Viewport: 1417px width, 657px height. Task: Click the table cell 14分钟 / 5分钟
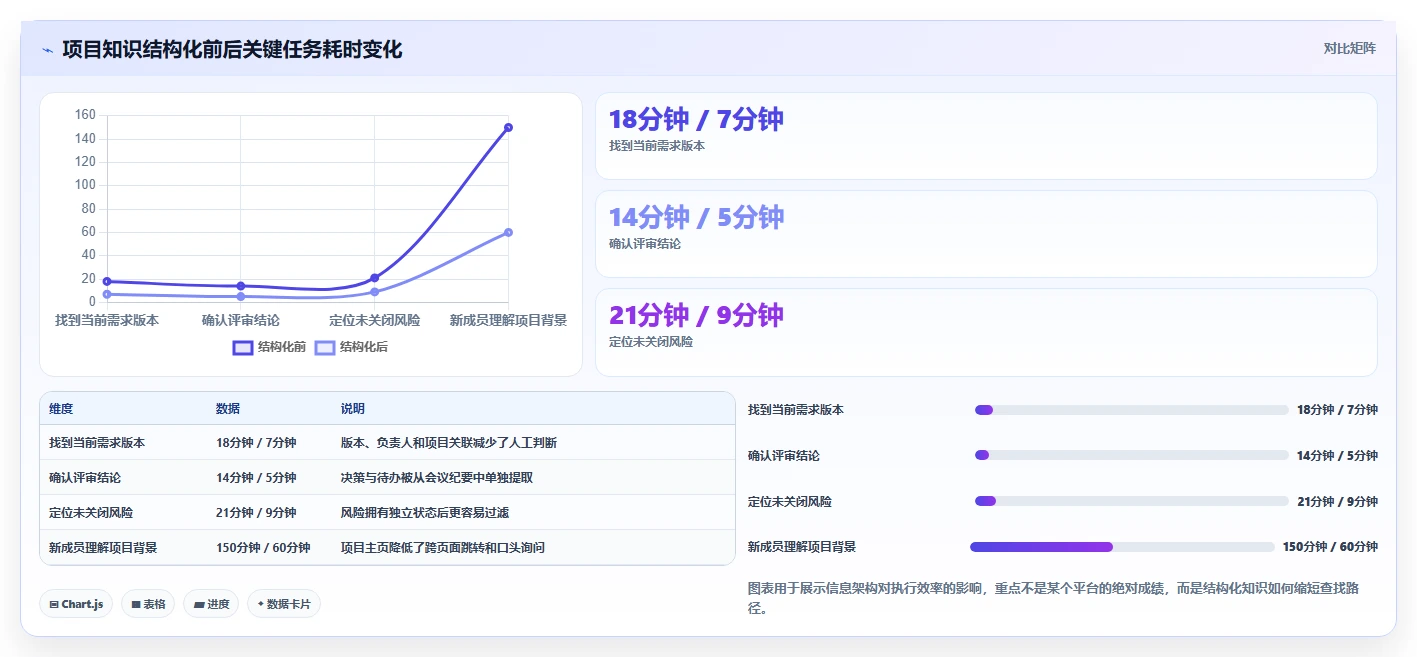tap(256, 478)
